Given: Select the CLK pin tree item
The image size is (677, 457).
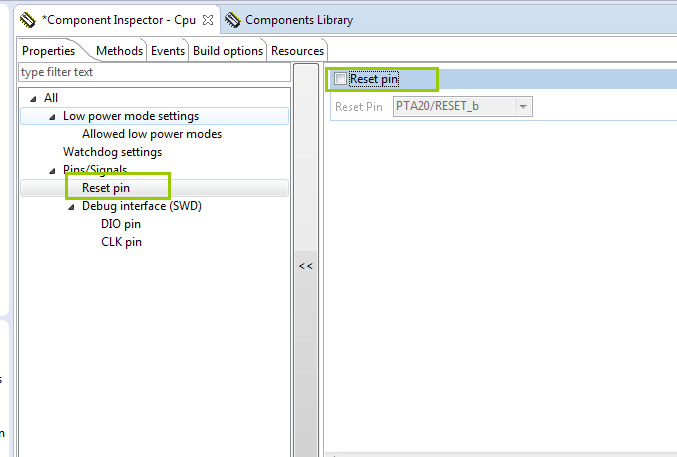Looking at the screenshot, I should [121, 242].
